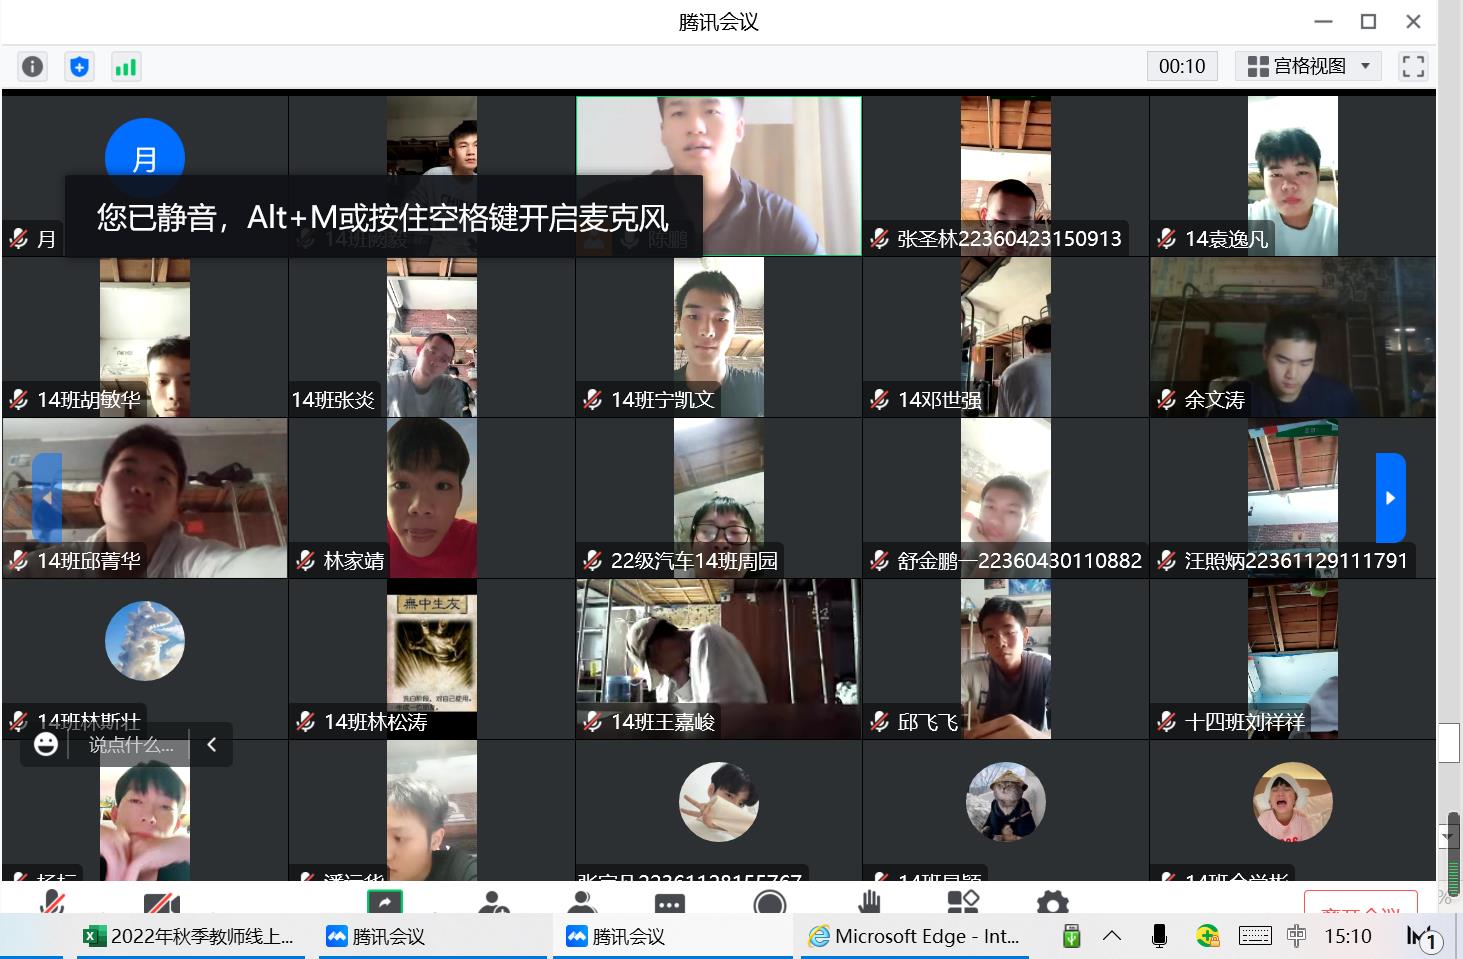Click the muted mic icon beside 林家靖
Viewport: 1463px width, 959px height.
click(305, 561)
